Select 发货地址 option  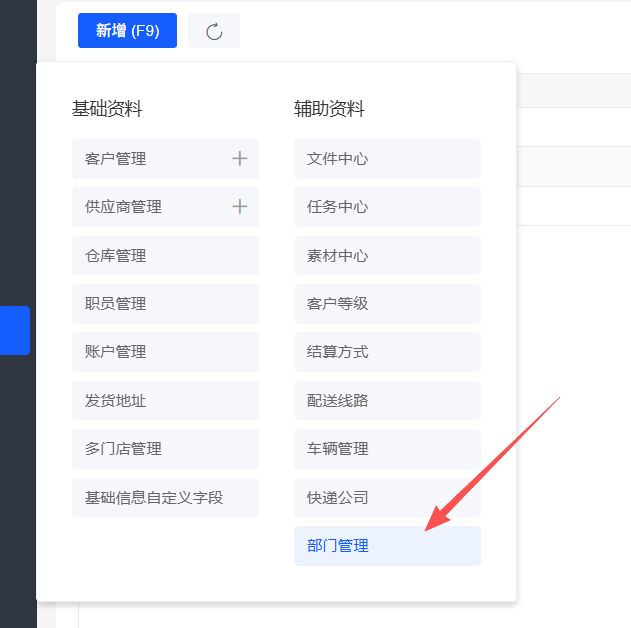pos(165,401)
